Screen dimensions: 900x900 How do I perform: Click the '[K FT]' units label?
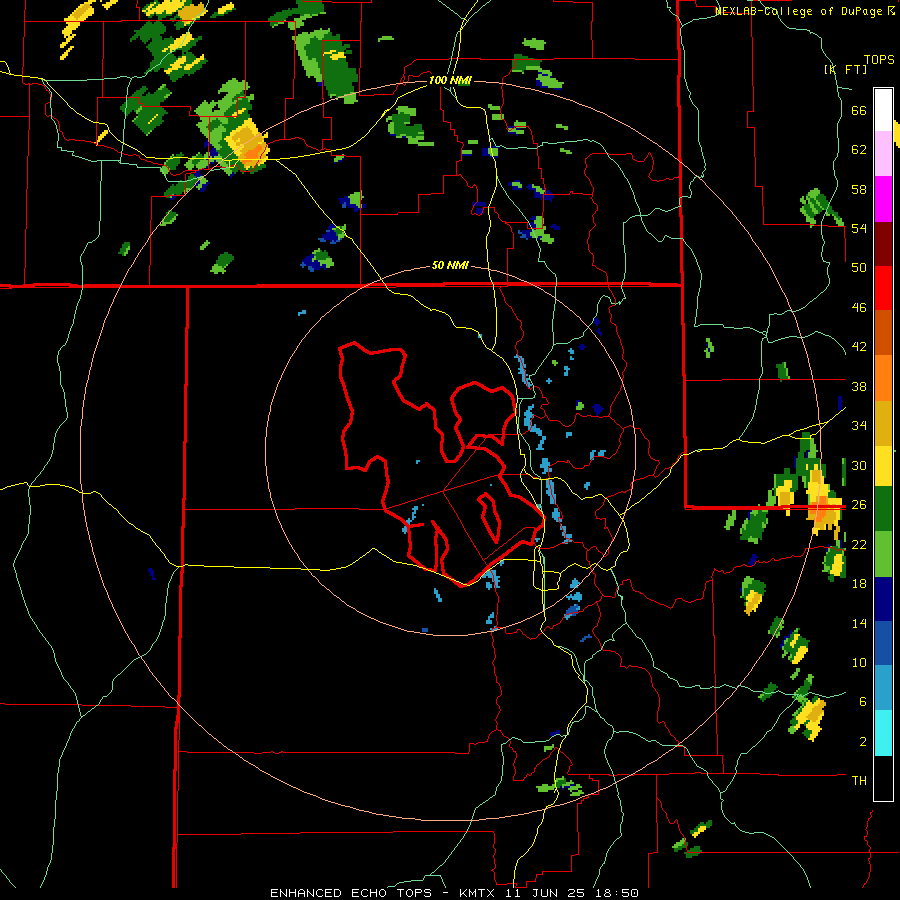coord(845,69)
